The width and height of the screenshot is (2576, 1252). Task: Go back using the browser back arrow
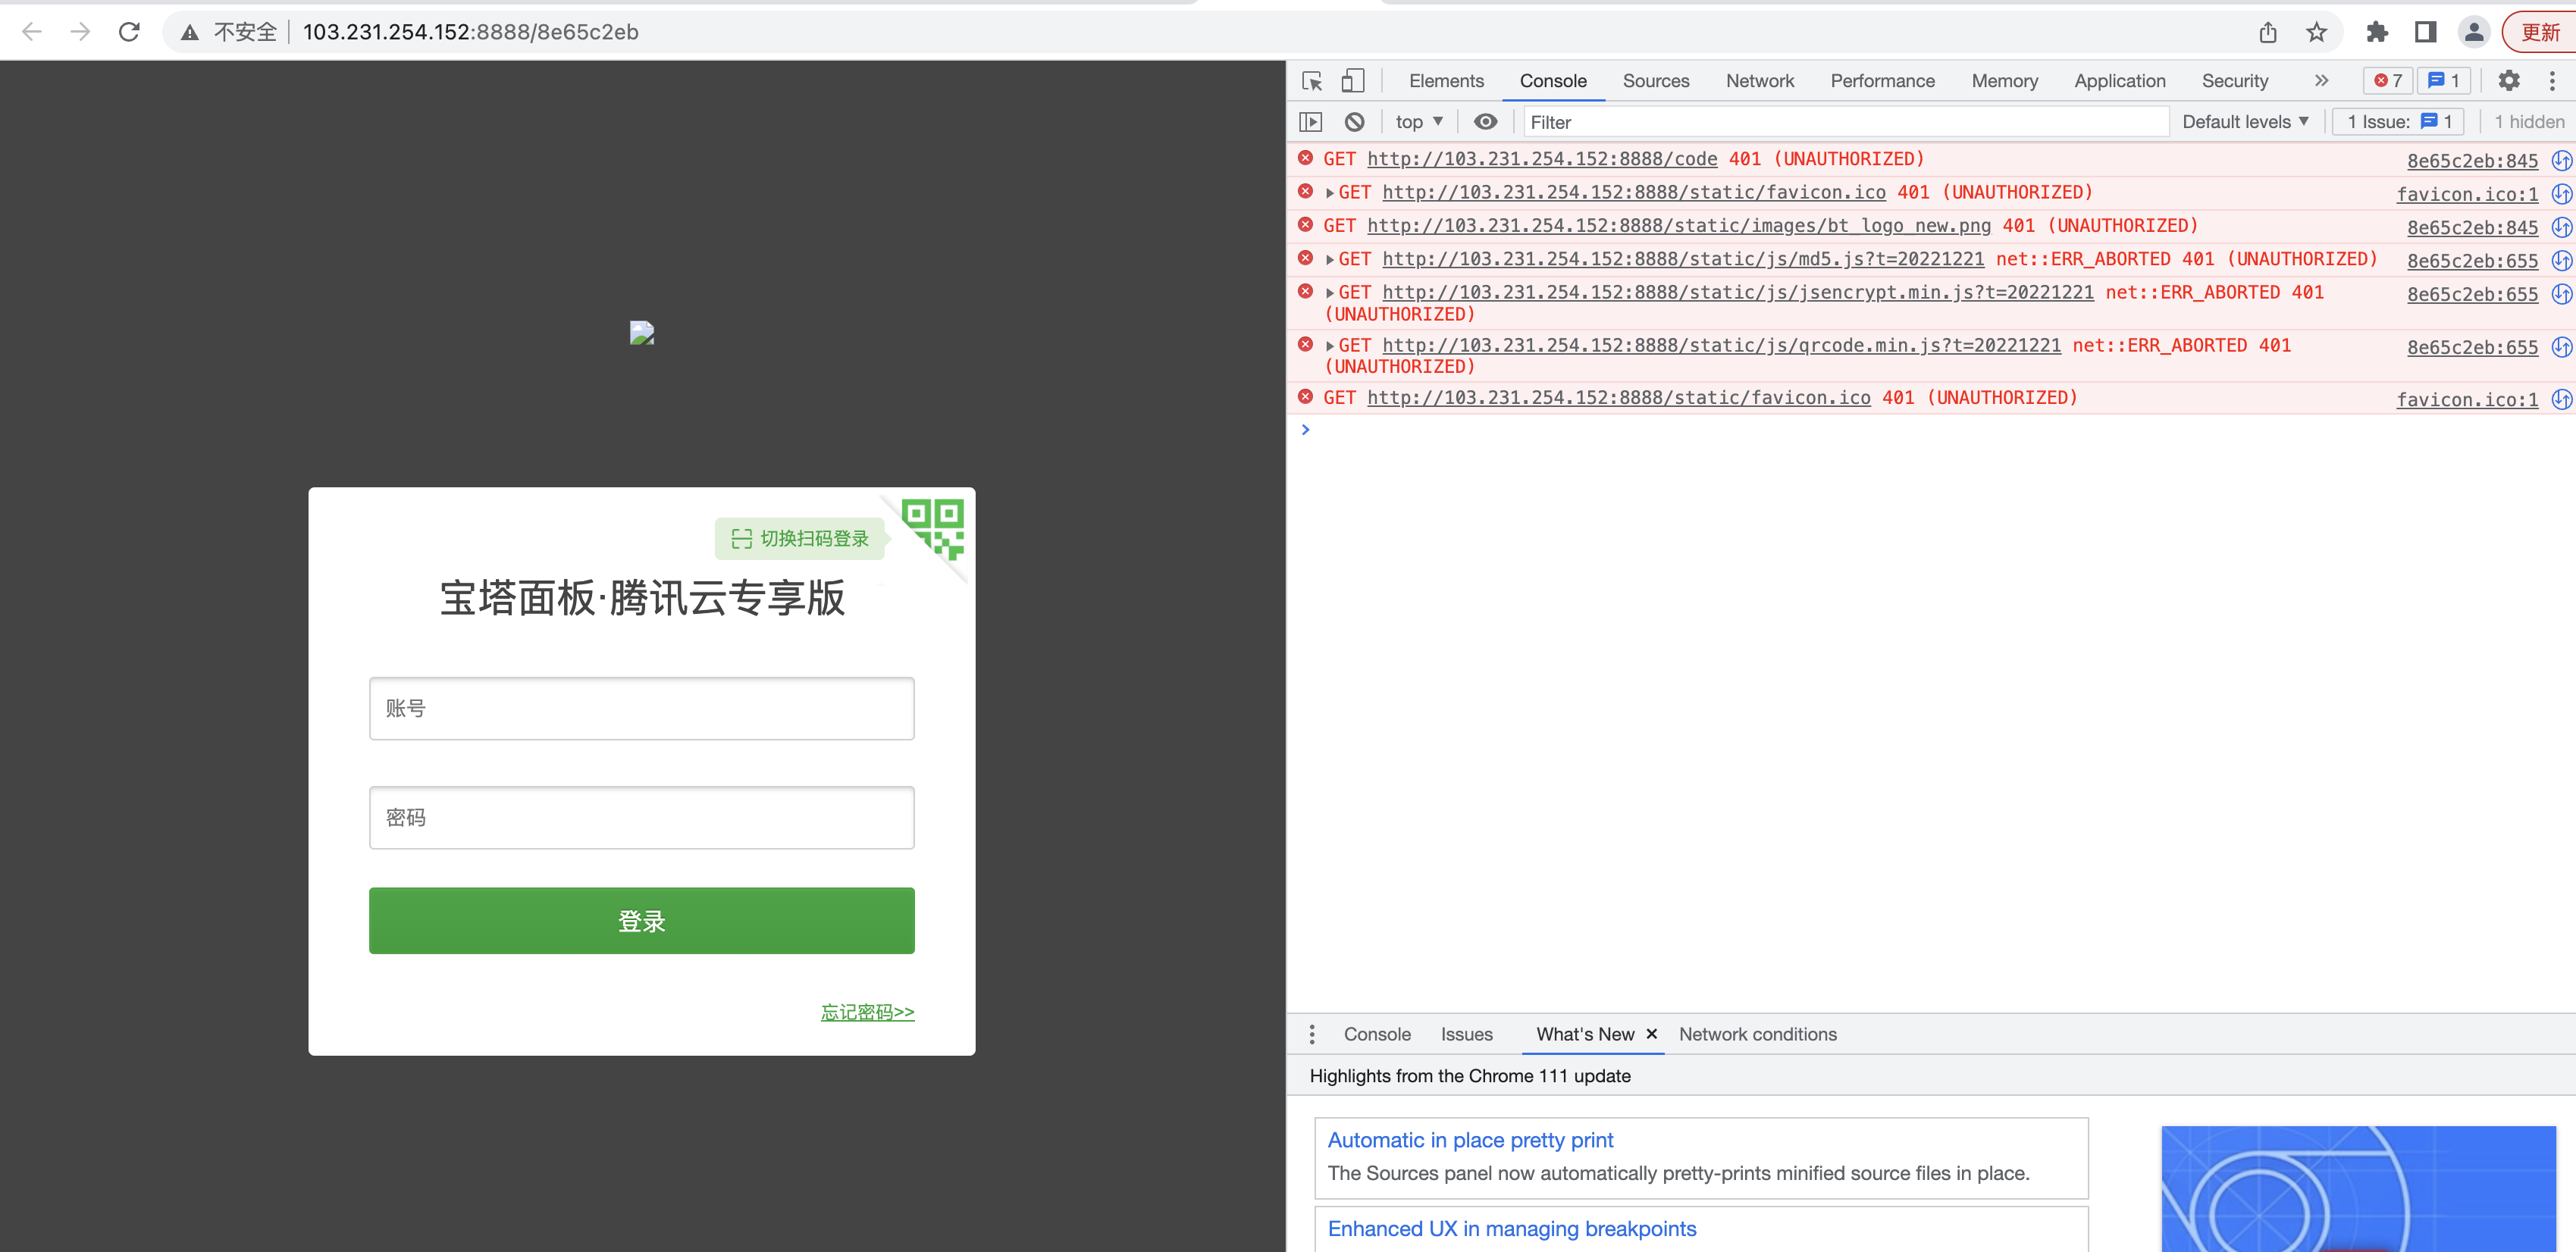31,32
